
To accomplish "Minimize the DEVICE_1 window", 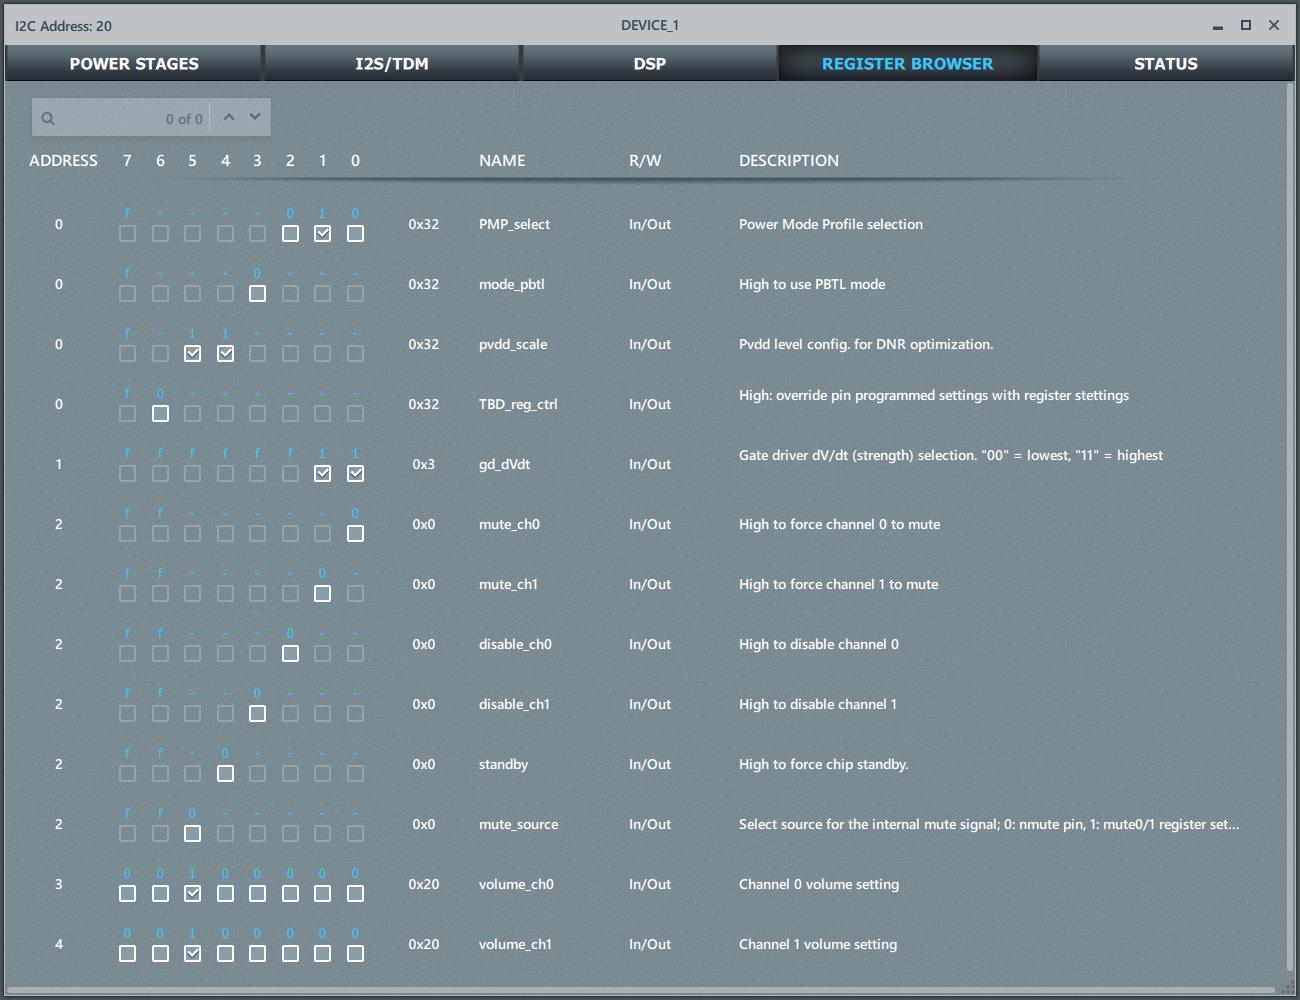I will pyautogui.click(x=1218, y=26).
